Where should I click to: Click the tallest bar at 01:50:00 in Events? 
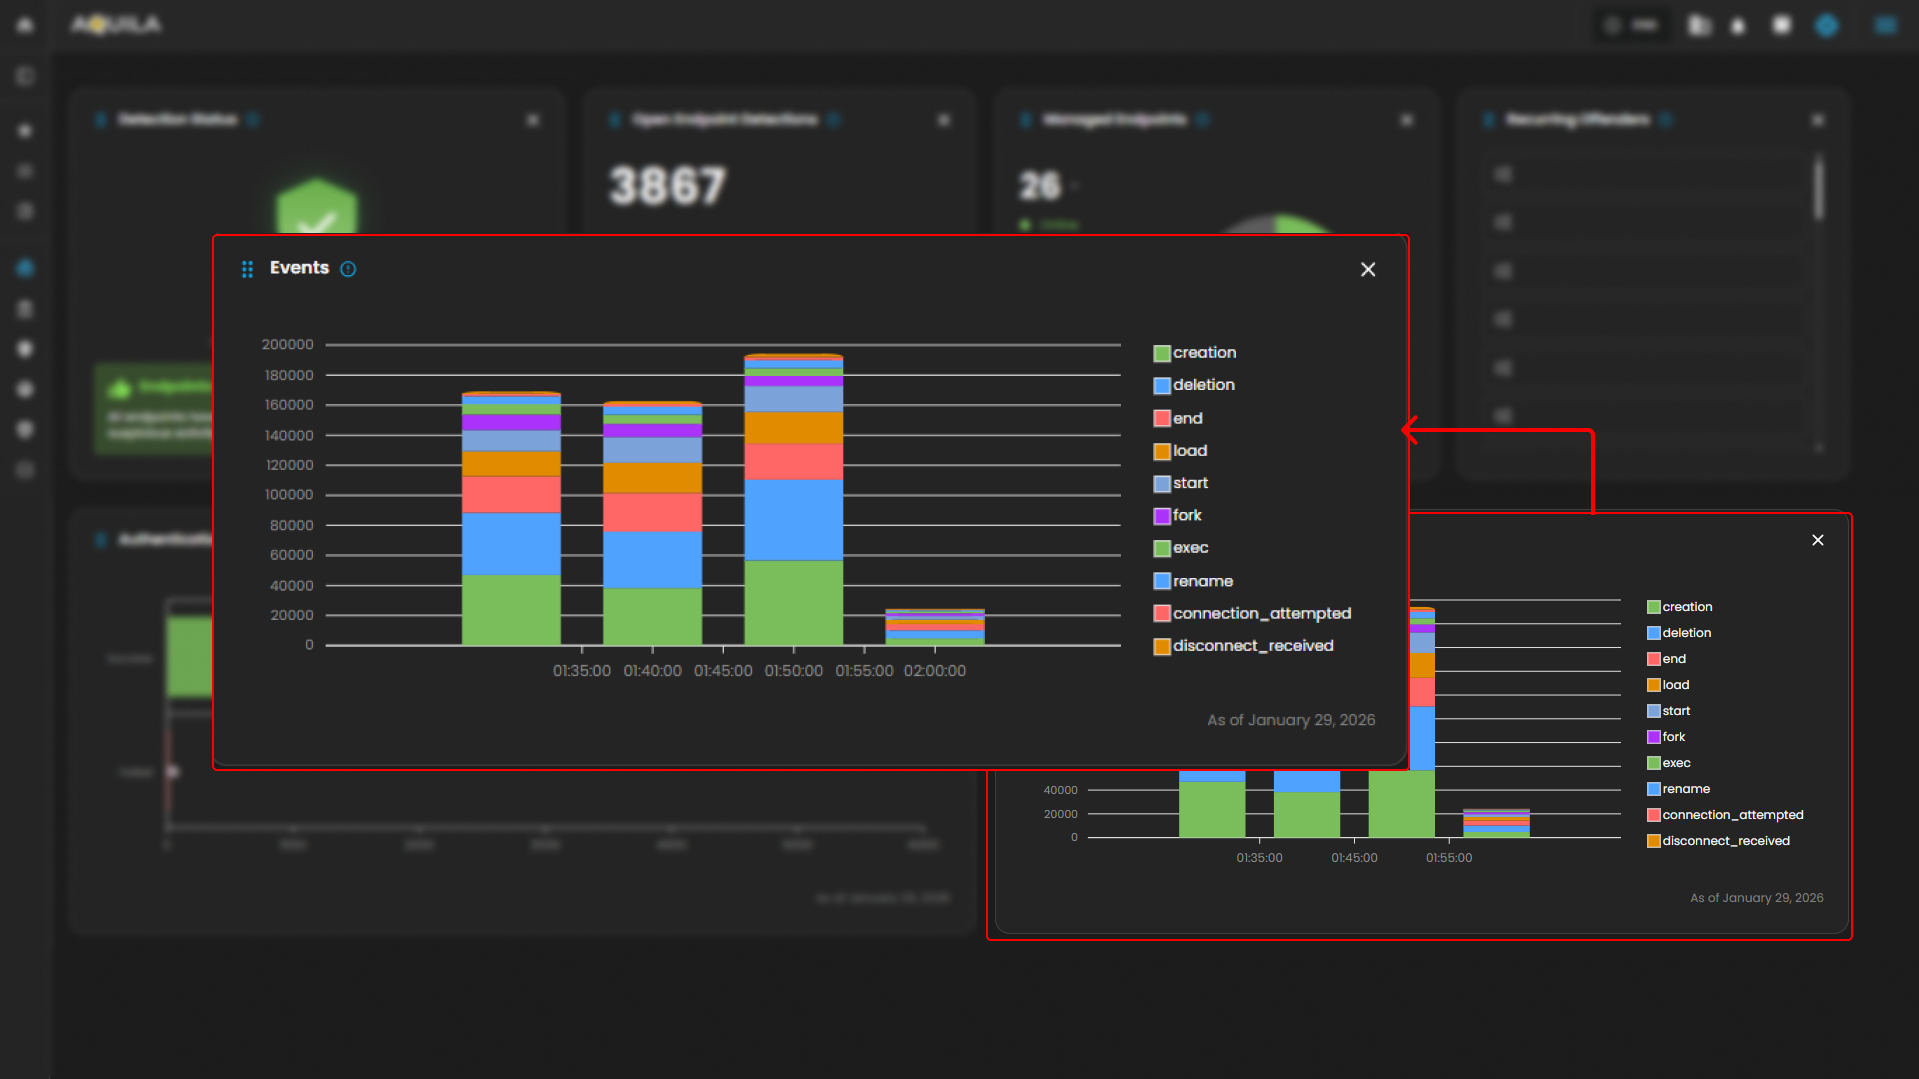tap(793, 500)
